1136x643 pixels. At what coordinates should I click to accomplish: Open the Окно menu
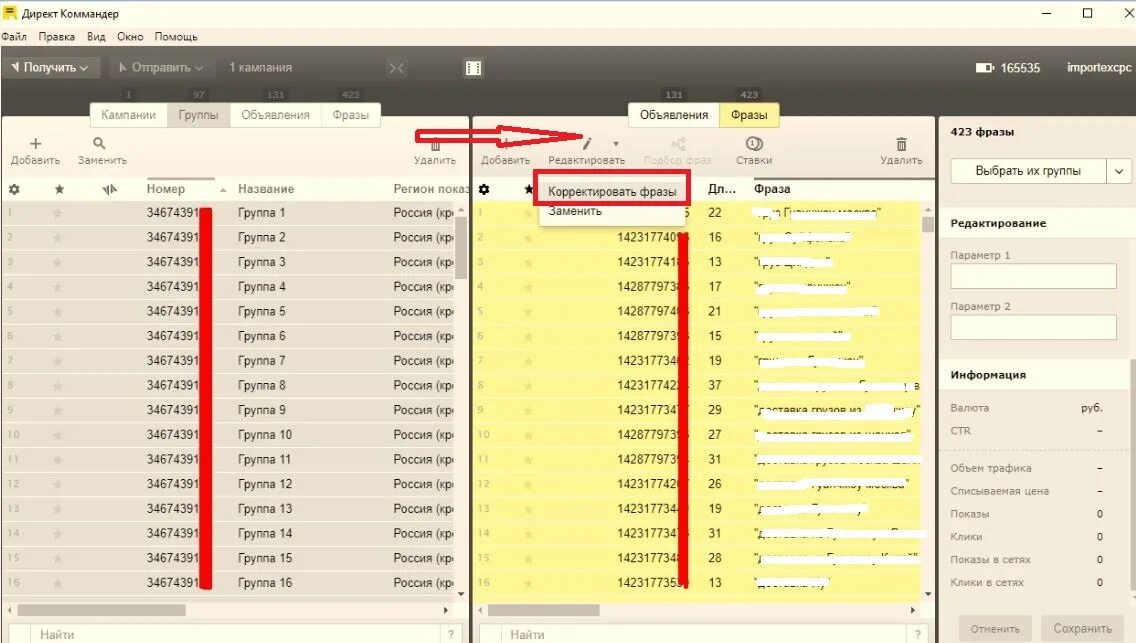(130, 36)
